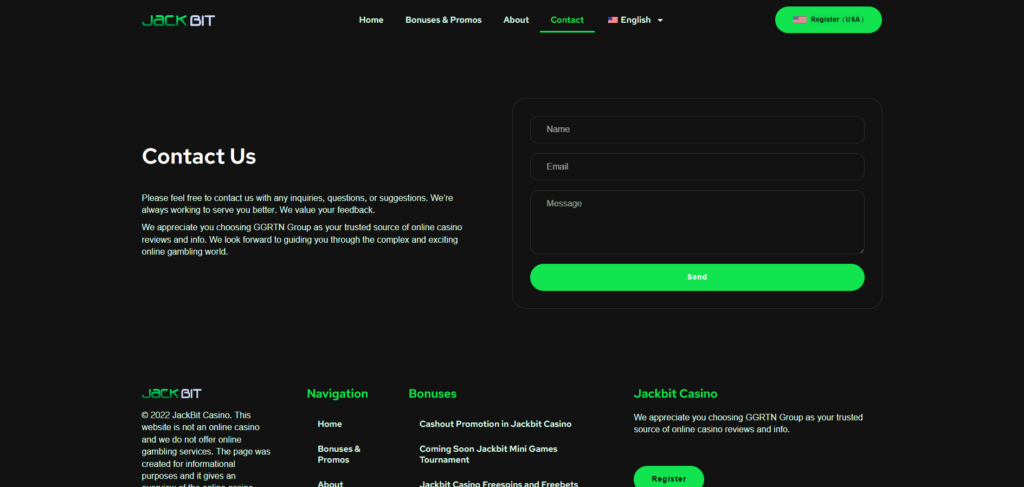Click the Navigation footer heading

(x=337, y=394)
